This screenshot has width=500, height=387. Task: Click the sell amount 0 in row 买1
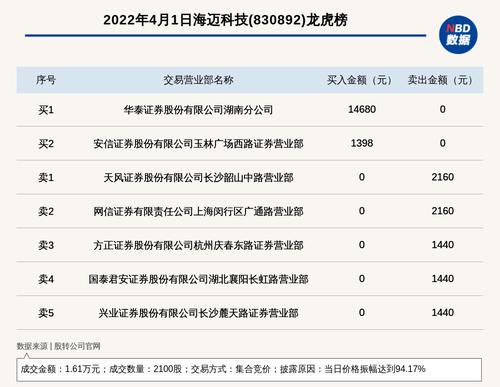[x=442, y=109]
